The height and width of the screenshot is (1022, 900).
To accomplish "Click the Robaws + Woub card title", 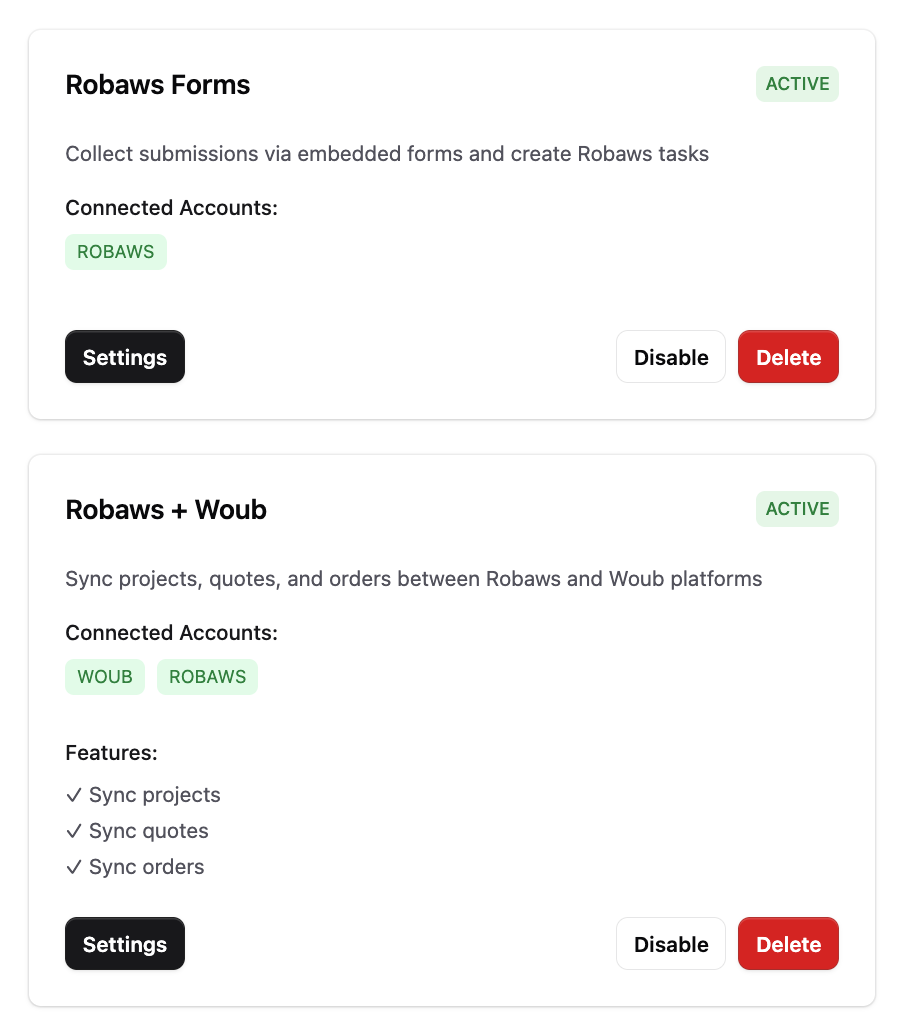I will coord(166,510).
